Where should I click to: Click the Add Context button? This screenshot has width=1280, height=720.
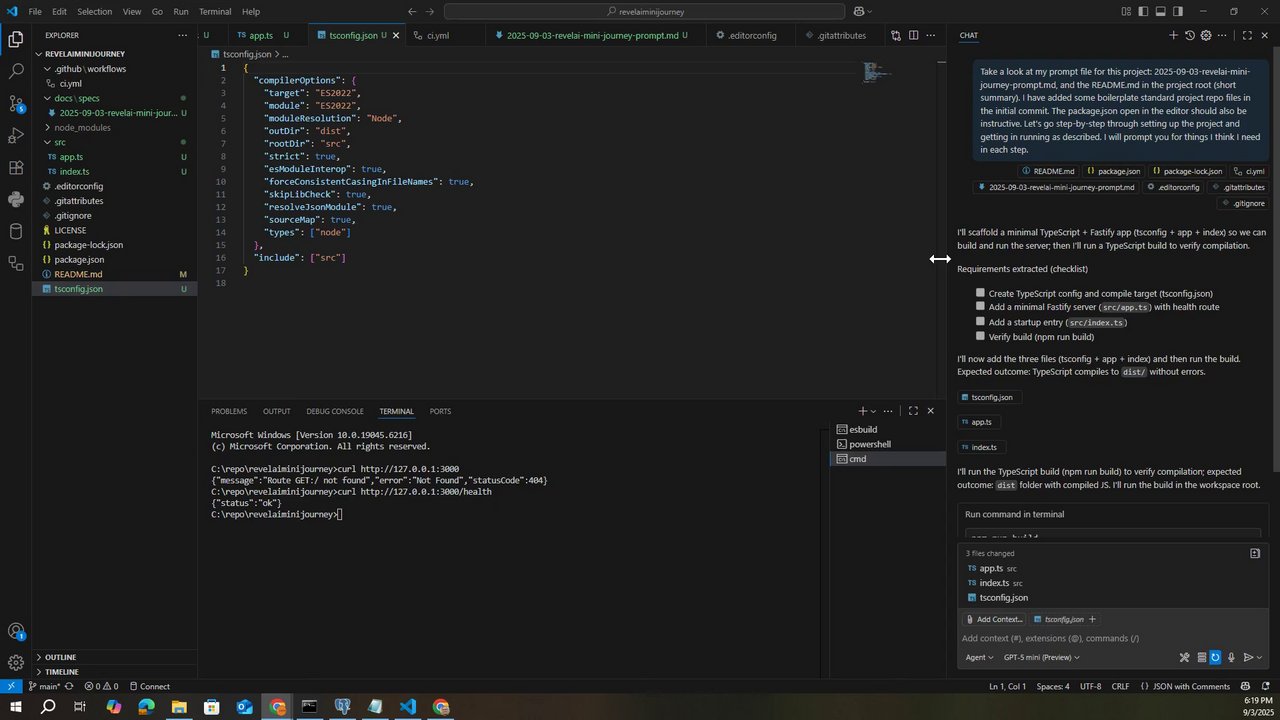[x=994, y=619]
